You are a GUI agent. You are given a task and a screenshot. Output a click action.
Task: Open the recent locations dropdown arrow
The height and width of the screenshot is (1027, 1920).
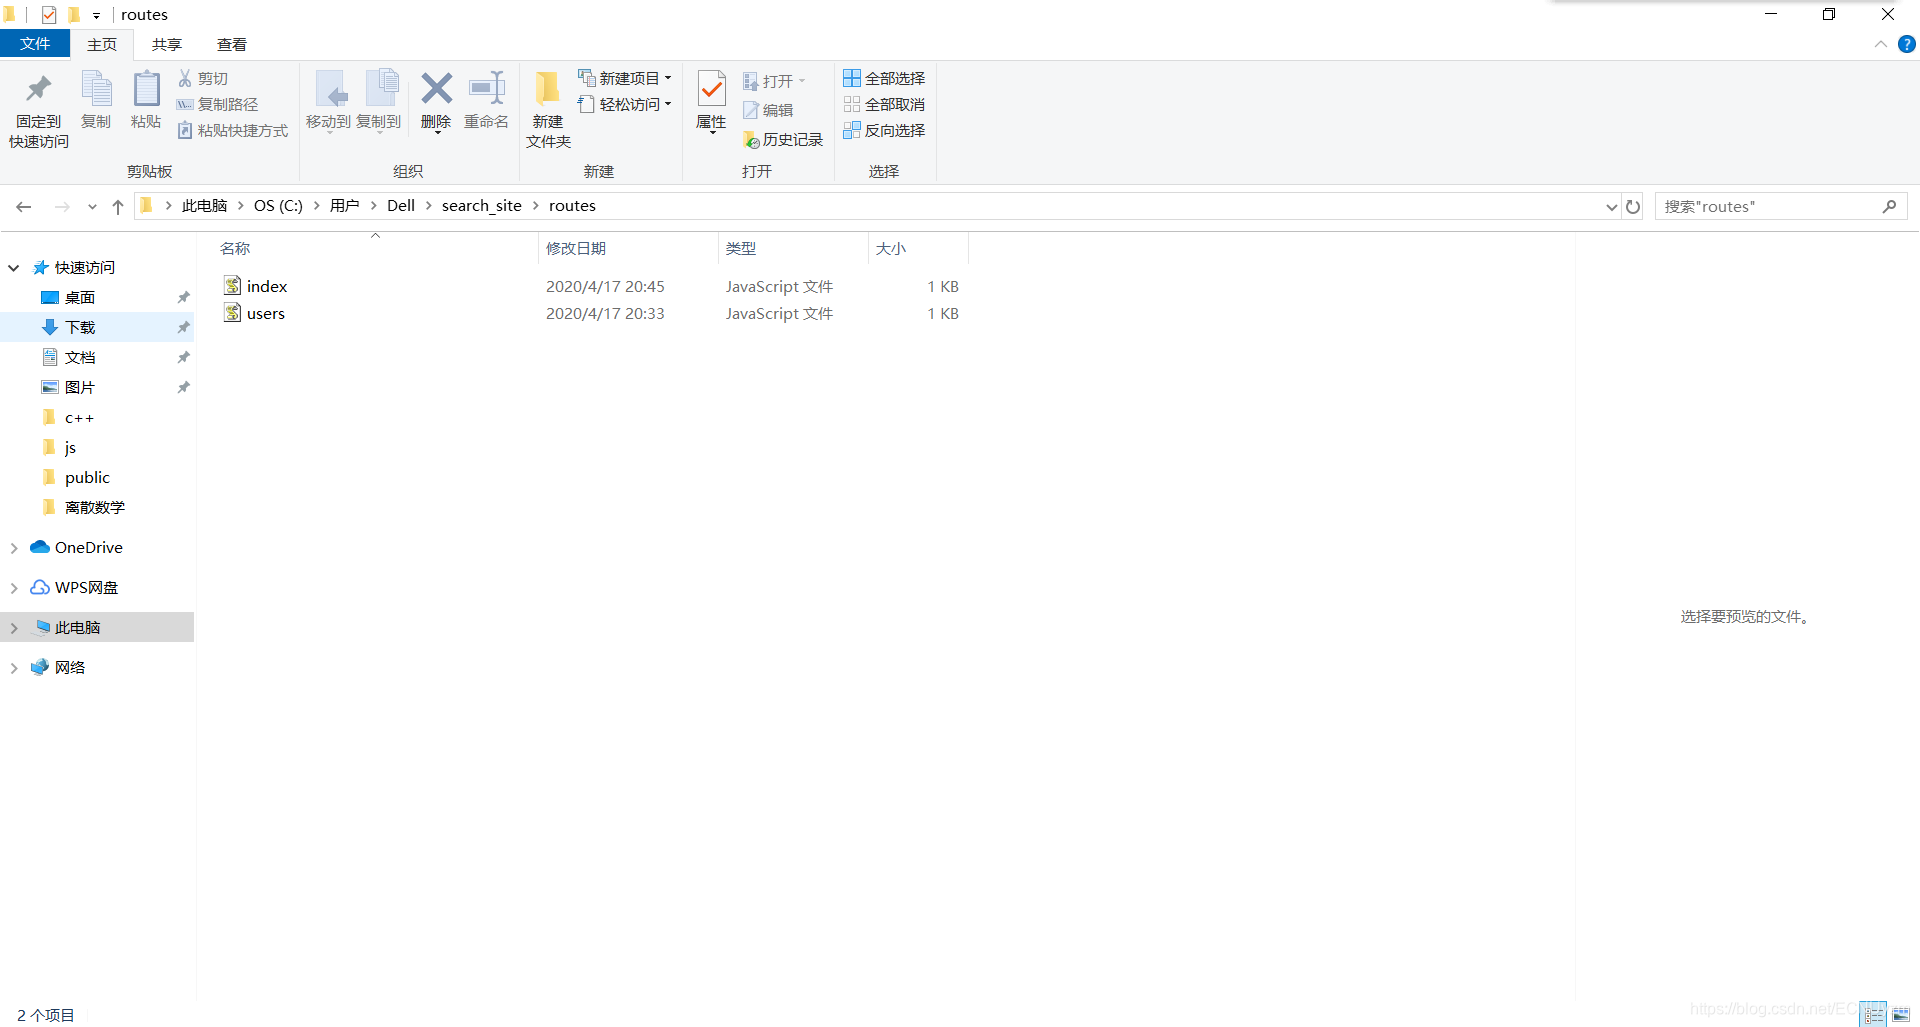[x=92, y=207]
